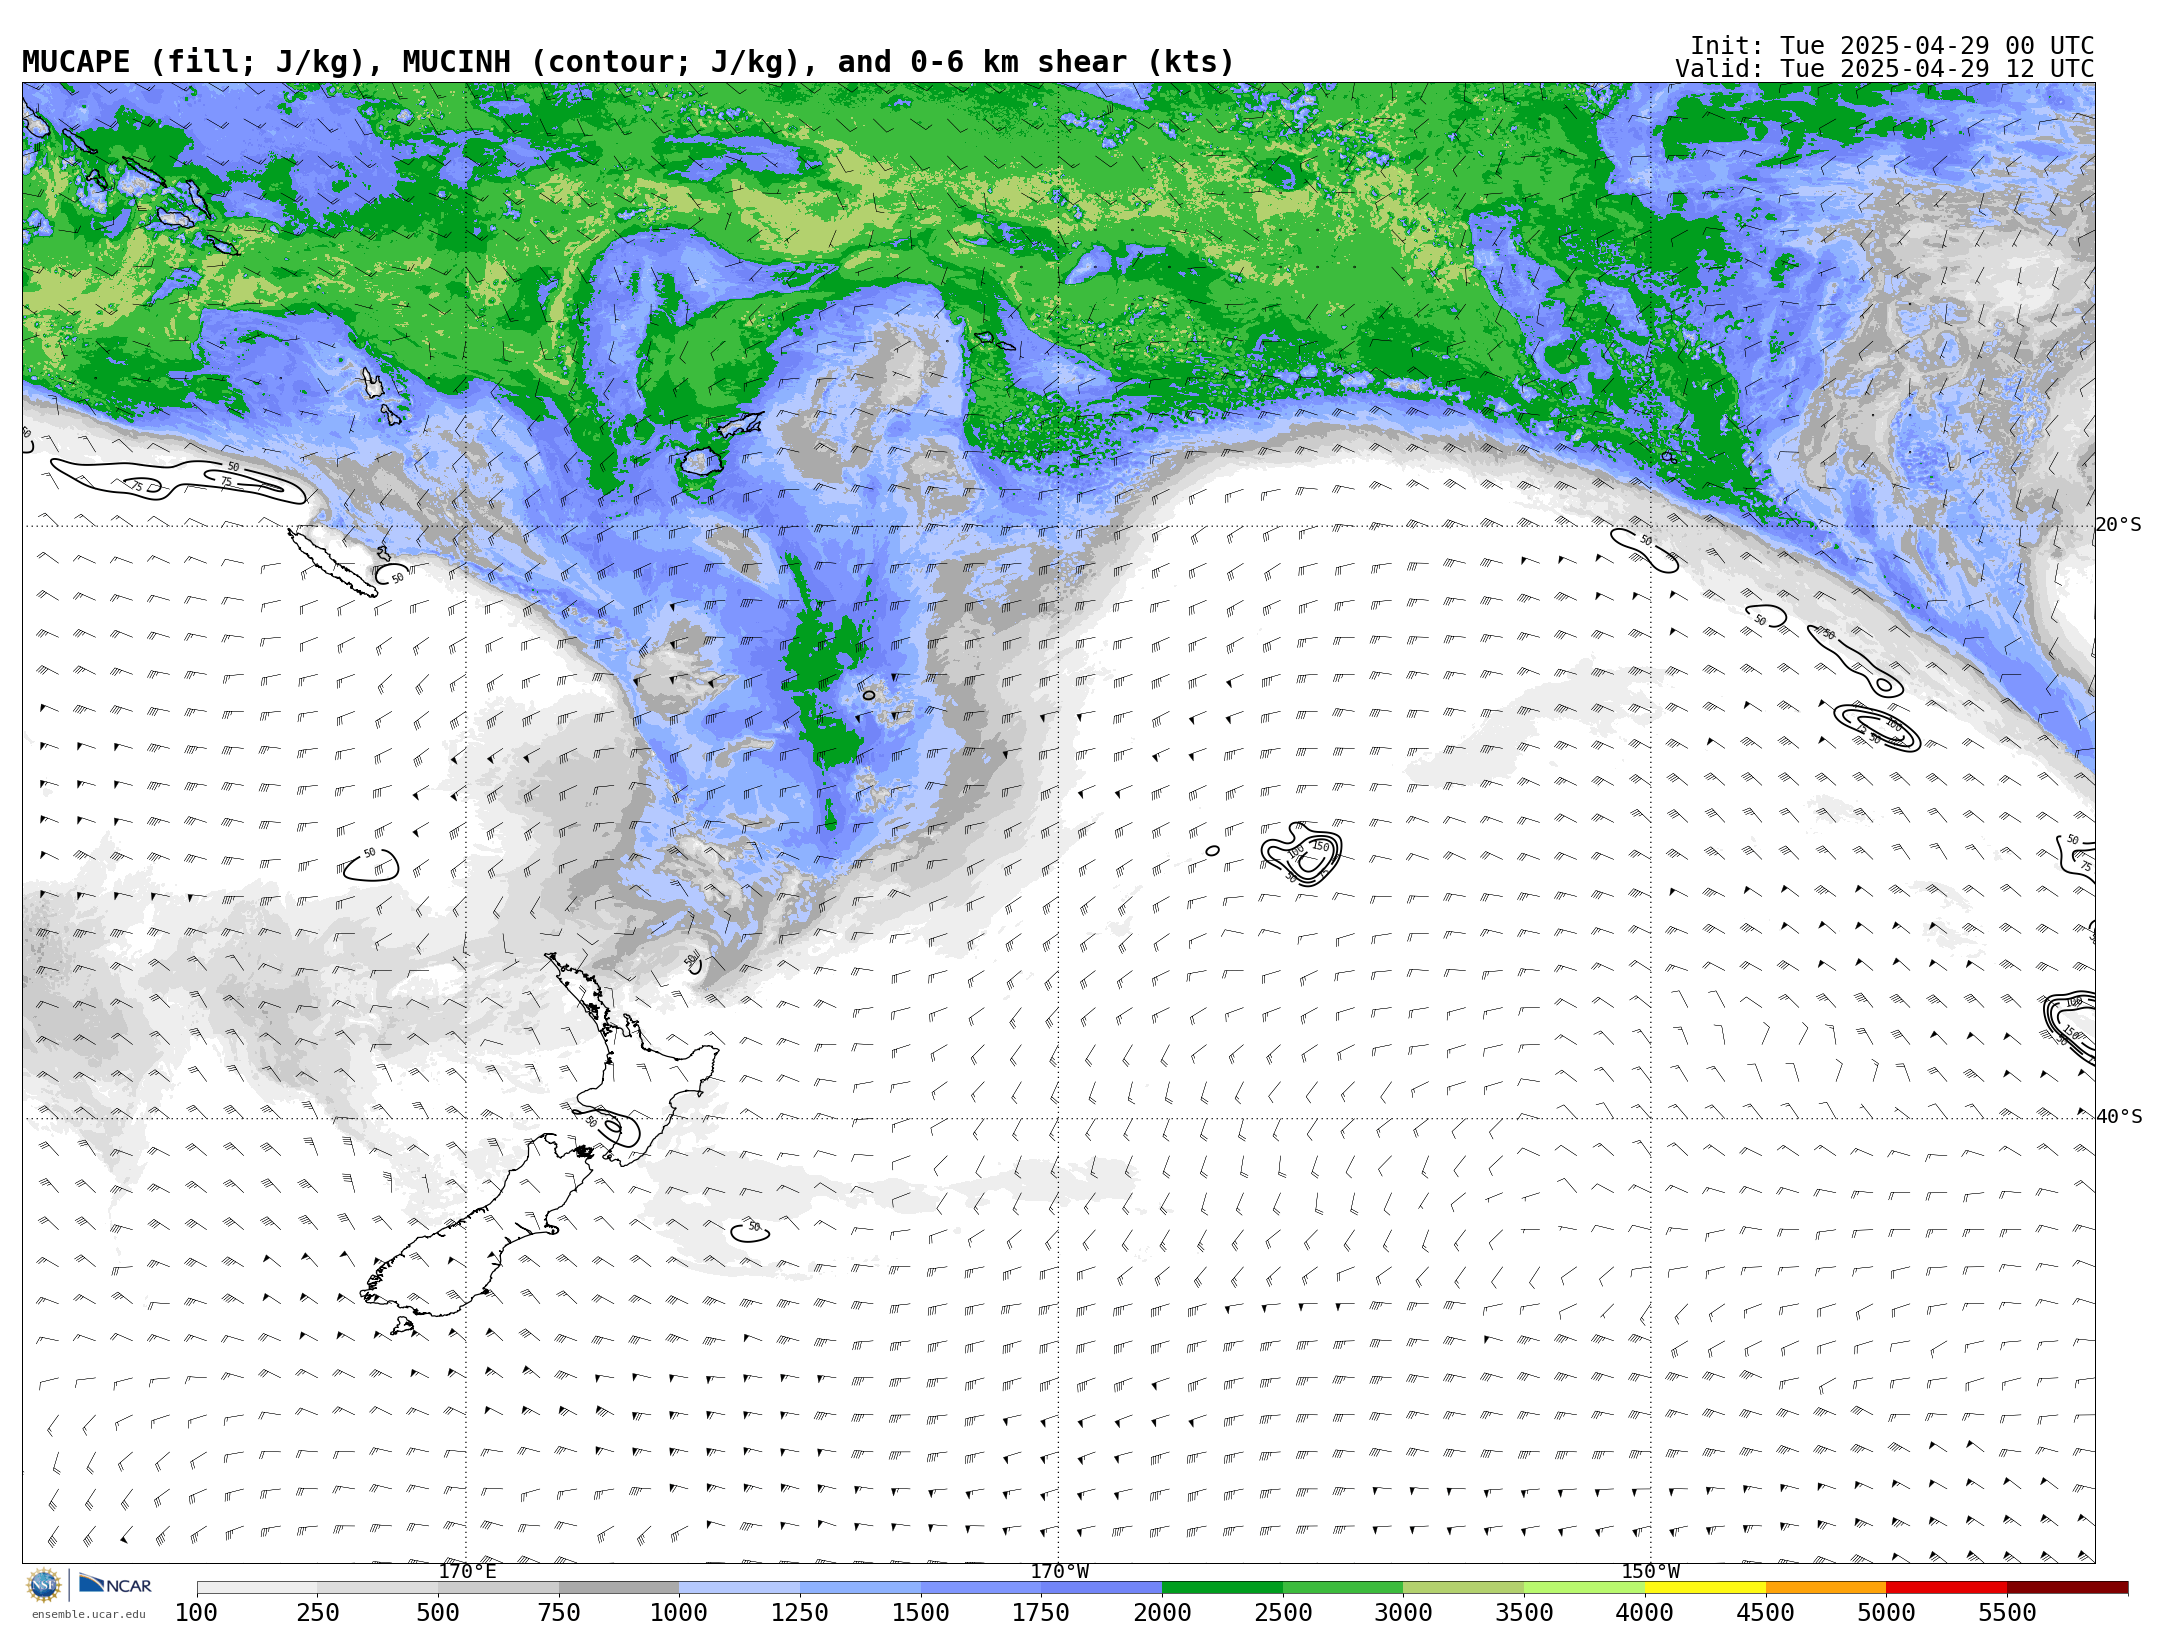Screen dimensions: 2160x1626
Task: Select the MUCAPE chart title text
Action: (x=628, y=62)
